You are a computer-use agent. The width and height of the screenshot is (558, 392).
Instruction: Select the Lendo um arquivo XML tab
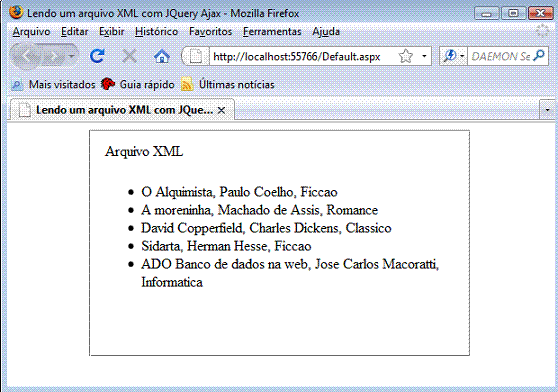[122, 110]
